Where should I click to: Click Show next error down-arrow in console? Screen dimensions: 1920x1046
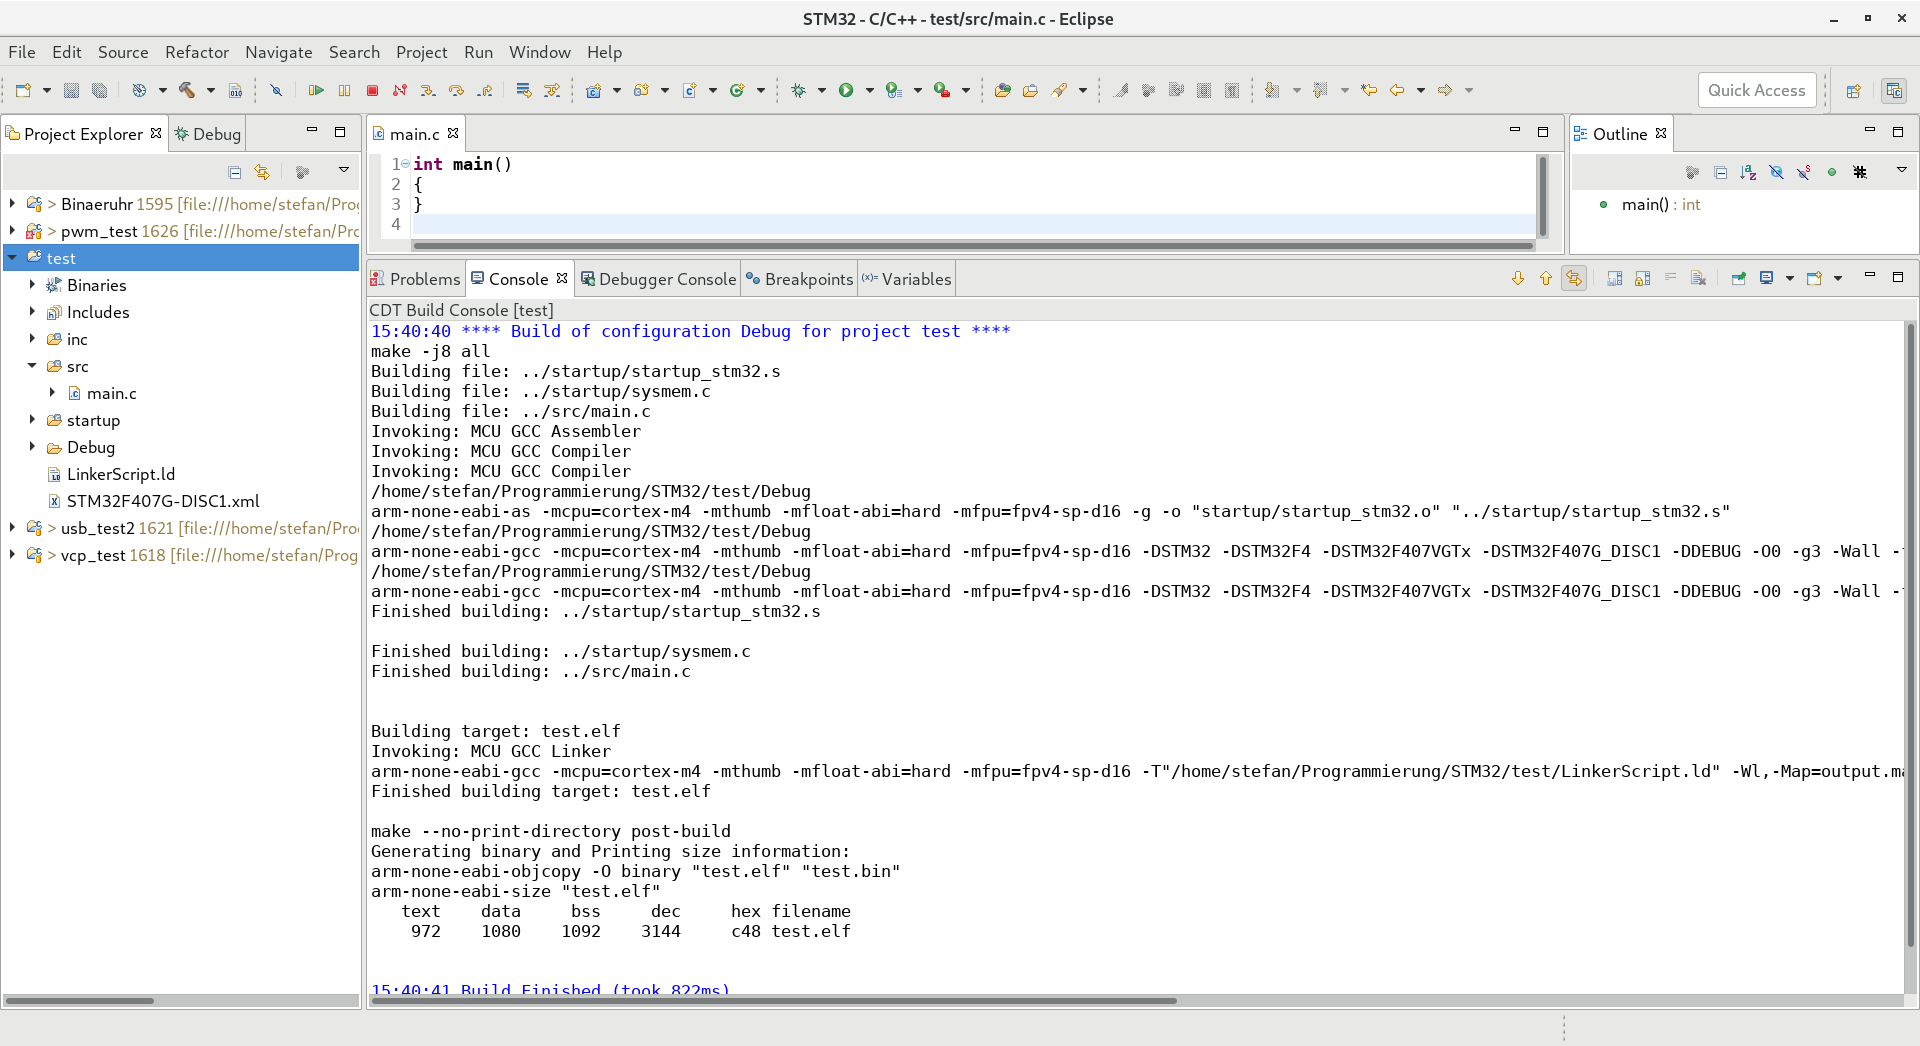[x=1518, y=278]
